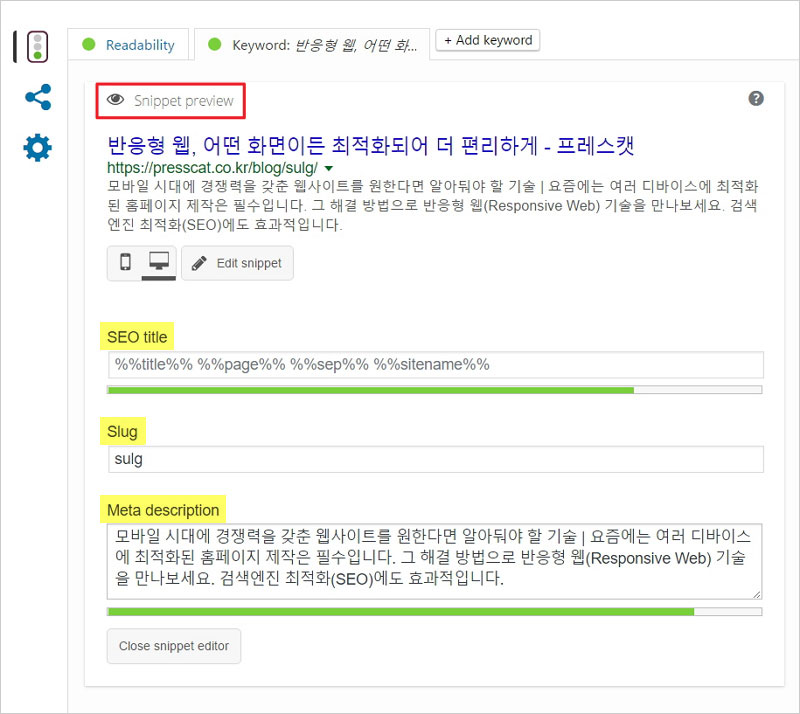Click the green dot on Keyword tab

[215, 44]
